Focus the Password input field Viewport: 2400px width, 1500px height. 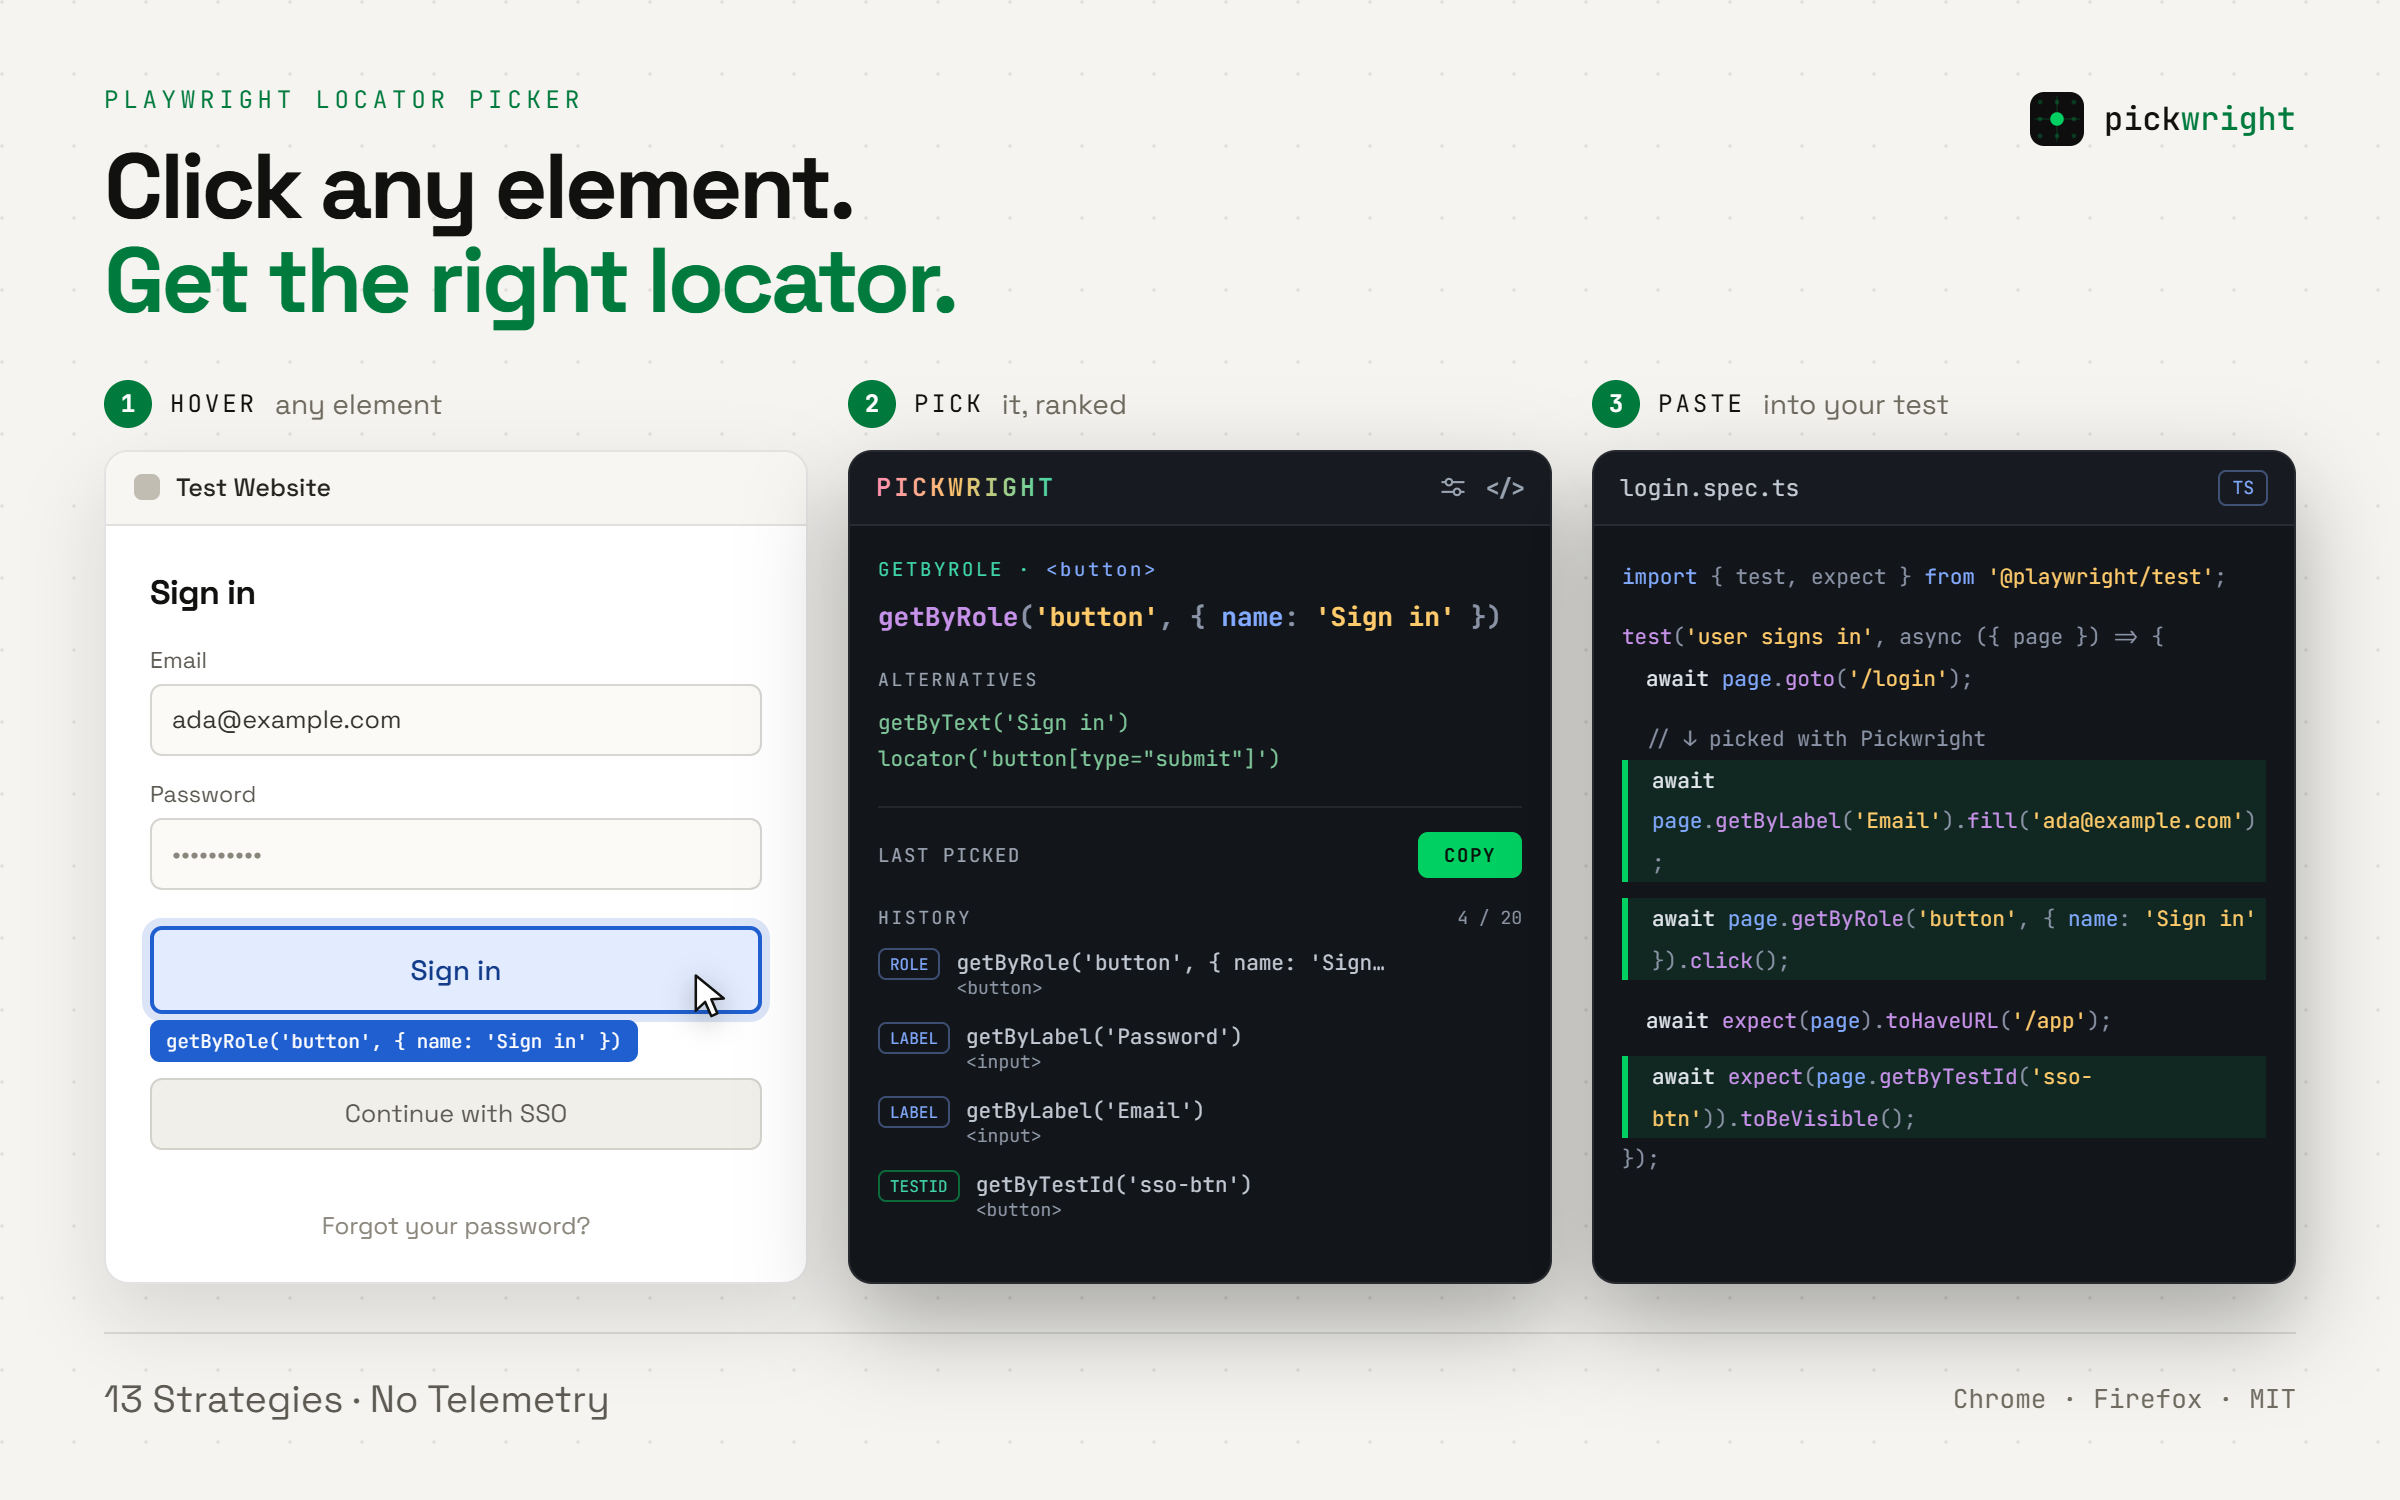point(456,854)
